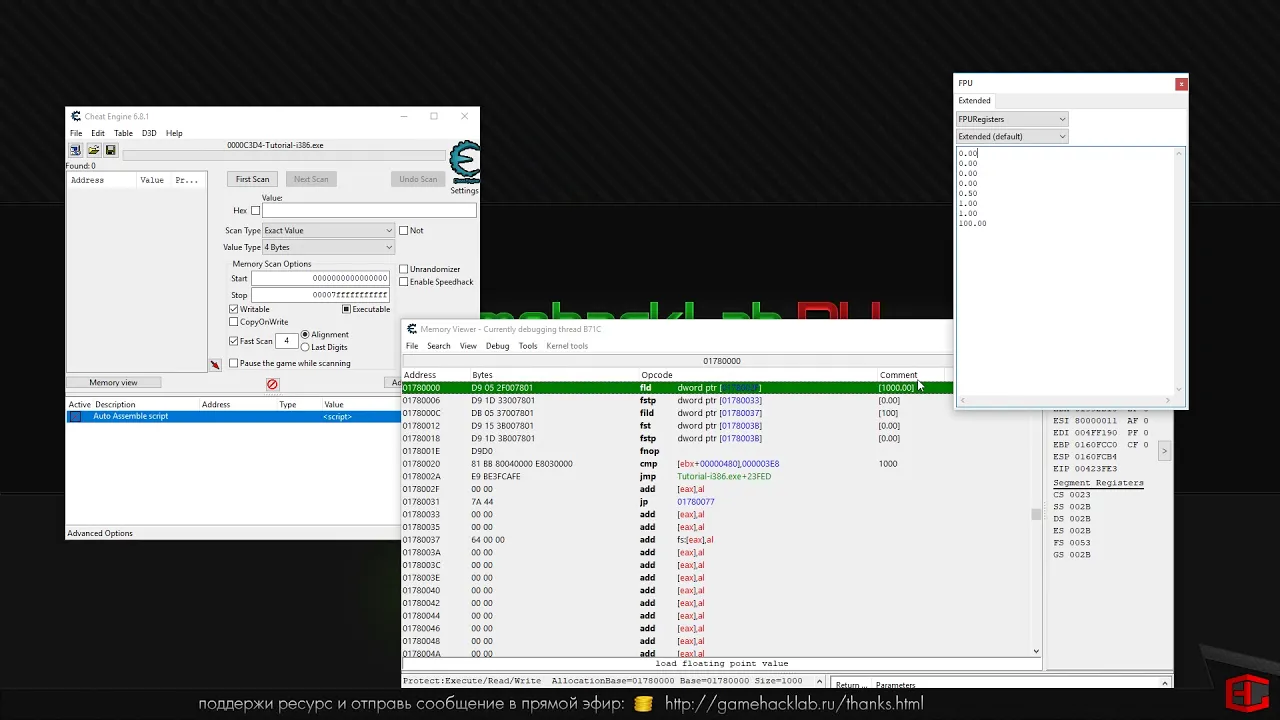1280x720 pixels.
Task: Open the process list icon in Cheat Engine
Action: pos(75,150)
